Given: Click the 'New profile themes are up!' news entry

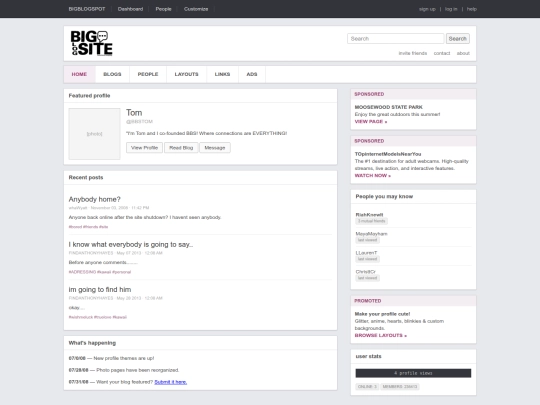Looking at the screenshot, I should (x=111, y=358).
